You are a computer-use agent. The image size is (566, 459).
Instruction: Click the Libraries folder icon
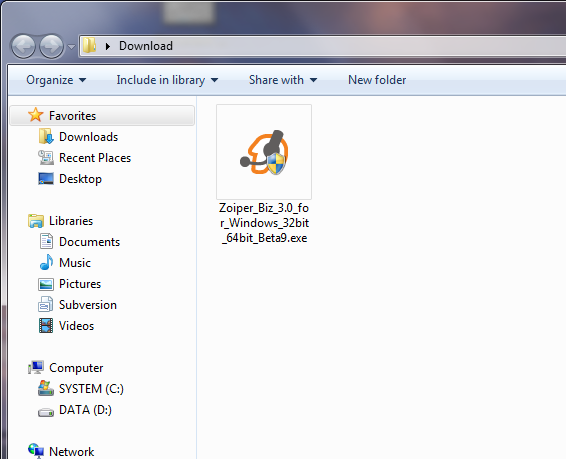36,220
